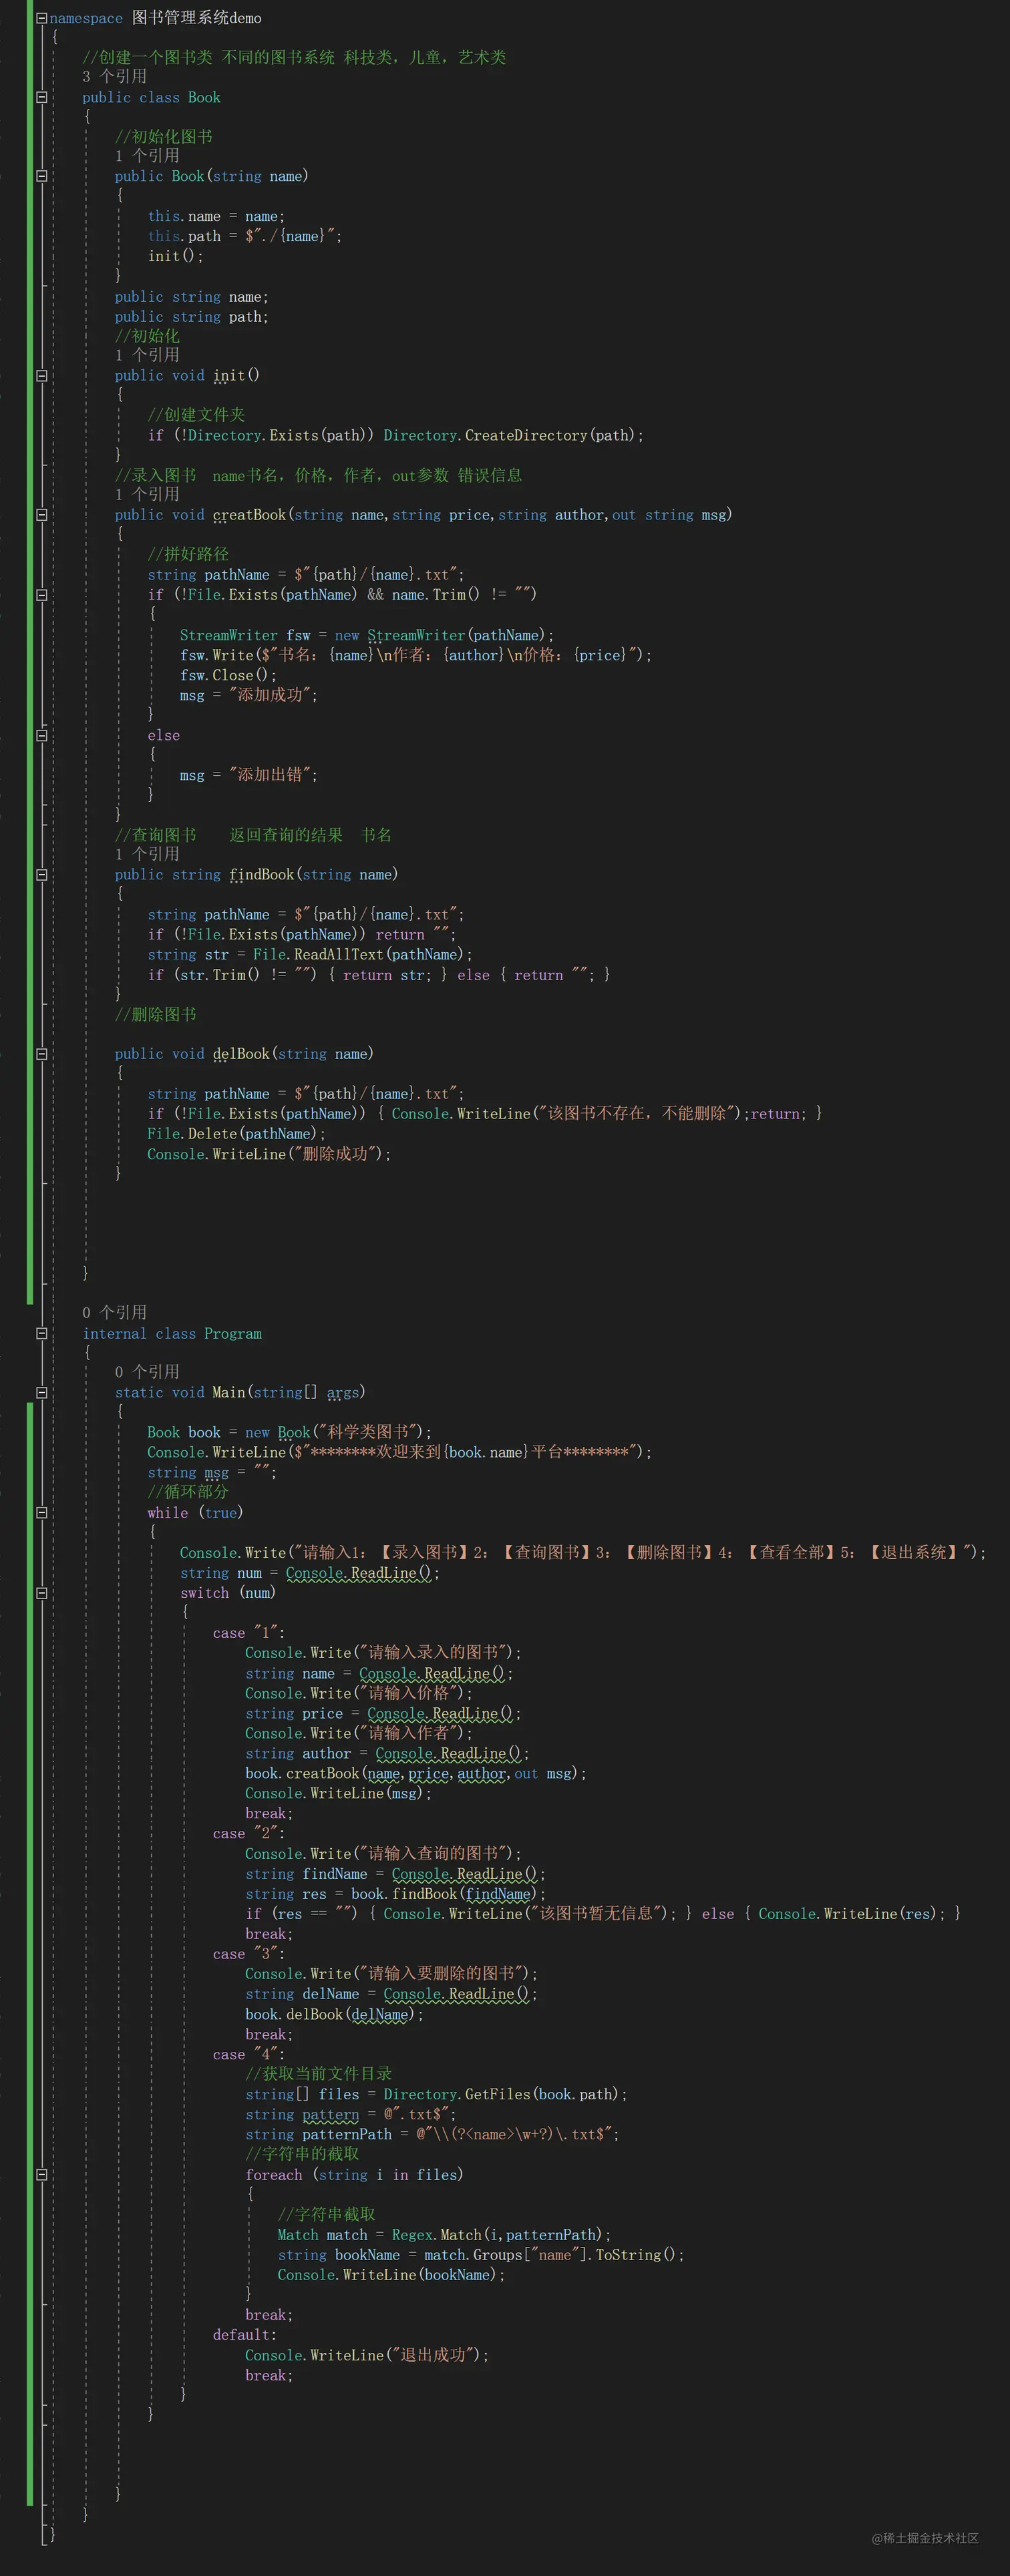The image size is (1010, 2576).
Task: Collapse the else block setting 添加出错
Action: (42, 735)
